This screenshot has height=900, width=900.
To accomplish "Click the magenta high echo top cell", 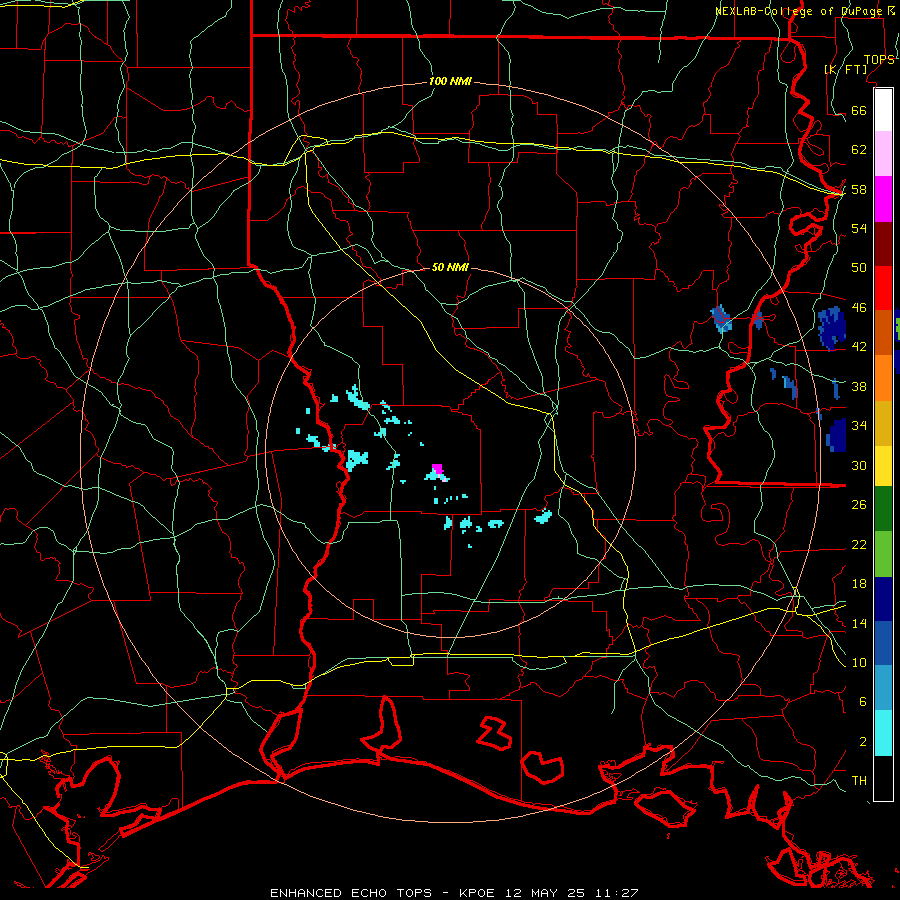I will (x=437, y=469).
